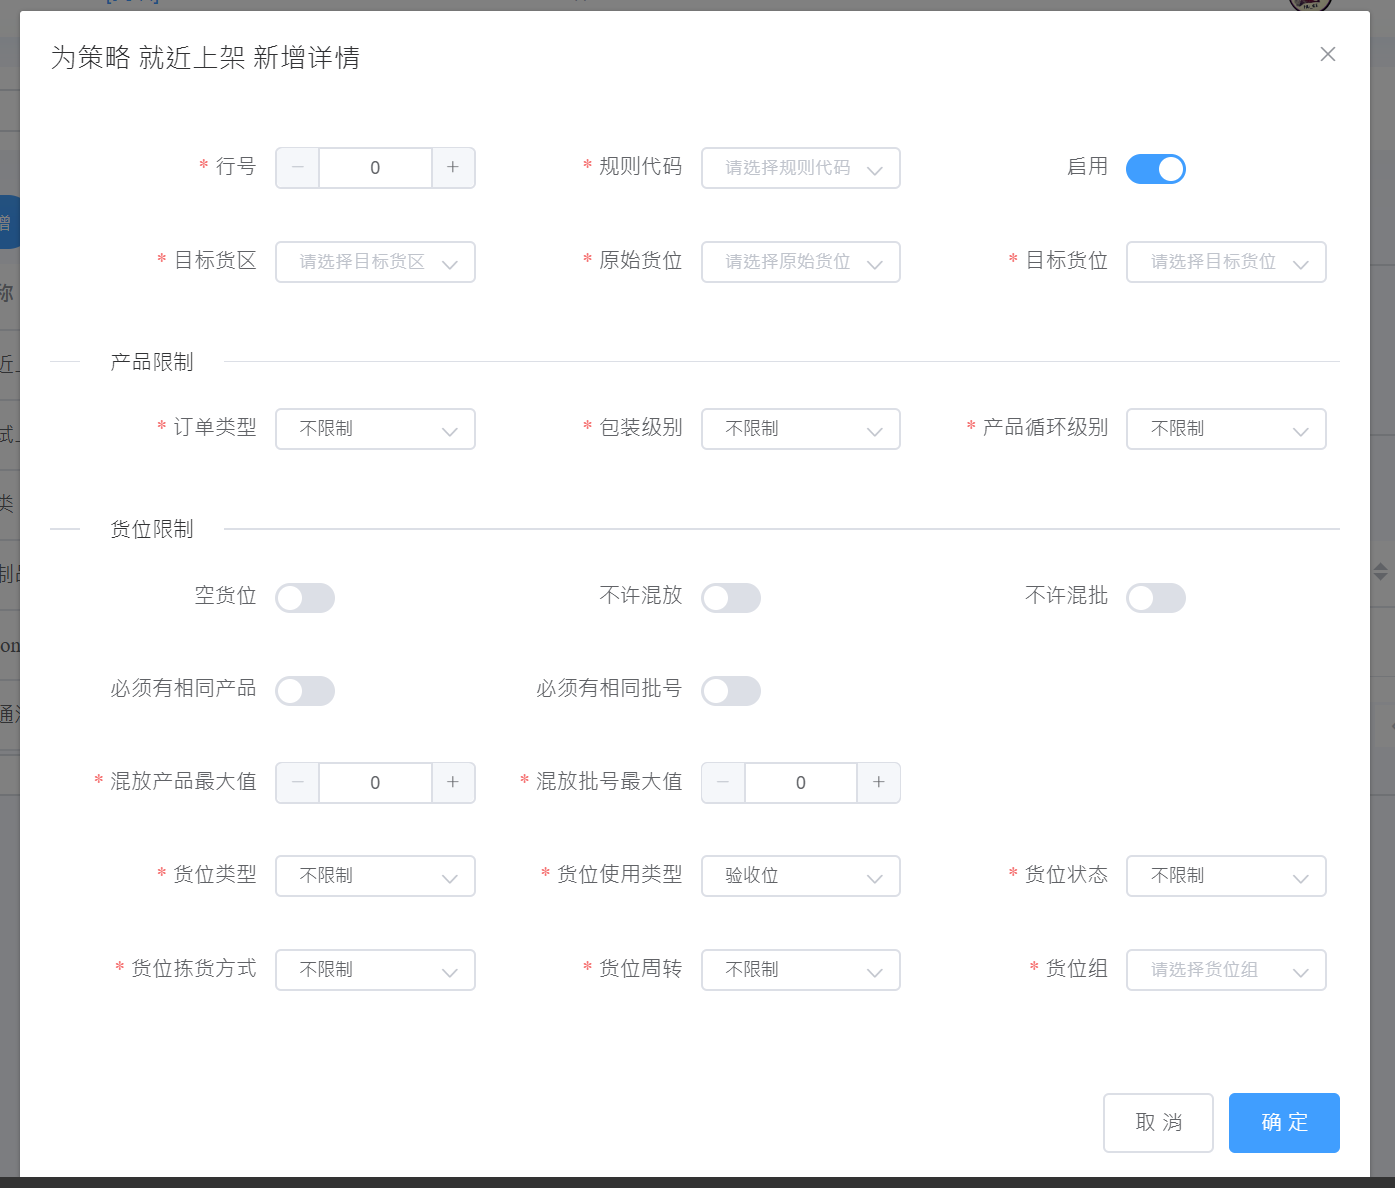Increase 混放批号最大值 with plus icon
1395x1188 pixels.
[x=878, y=783]
